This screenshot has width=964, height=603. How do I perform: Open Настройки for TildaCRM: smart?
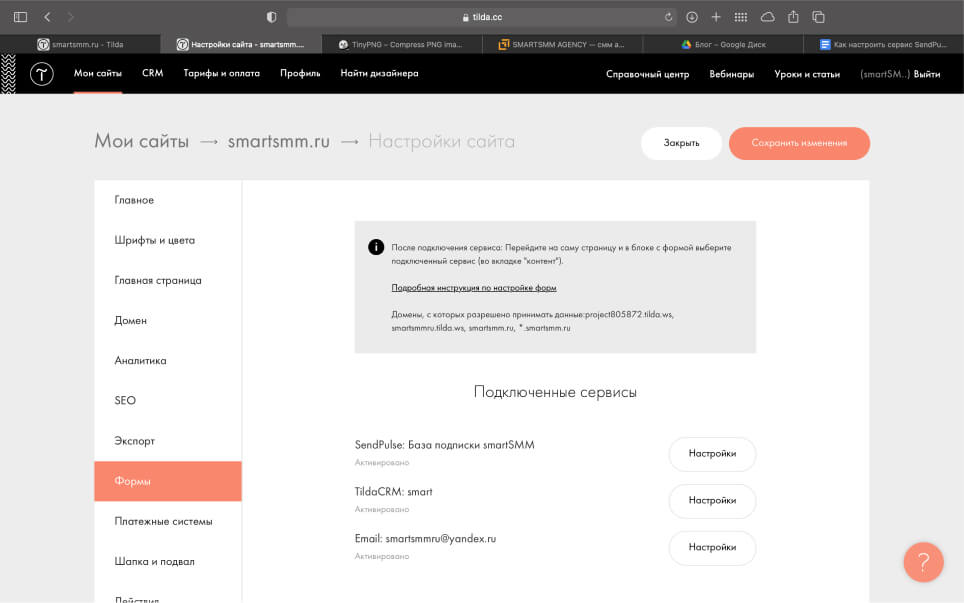(712, 501)
